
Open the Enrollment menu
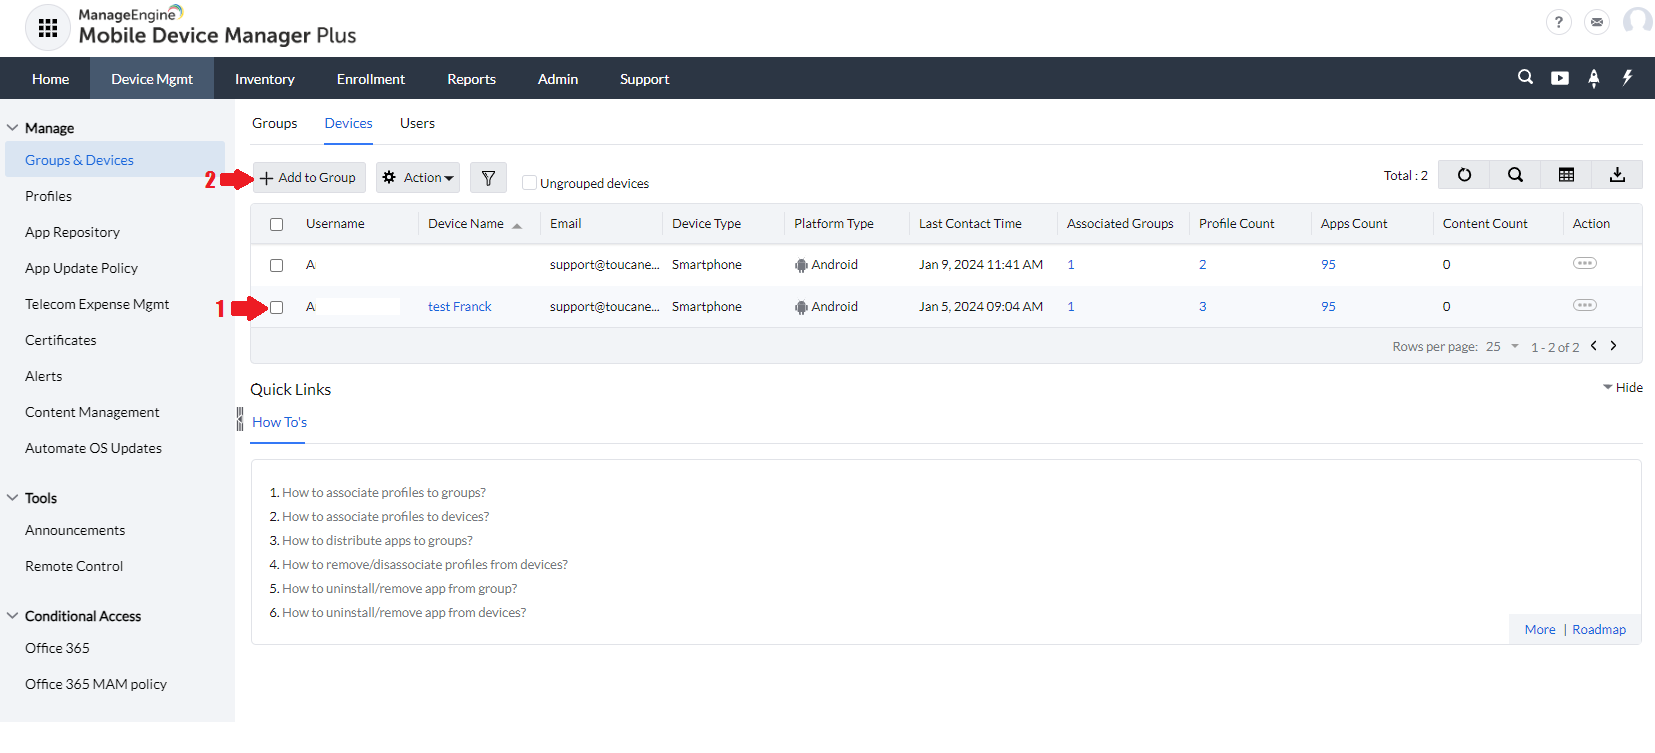(371, 79)
